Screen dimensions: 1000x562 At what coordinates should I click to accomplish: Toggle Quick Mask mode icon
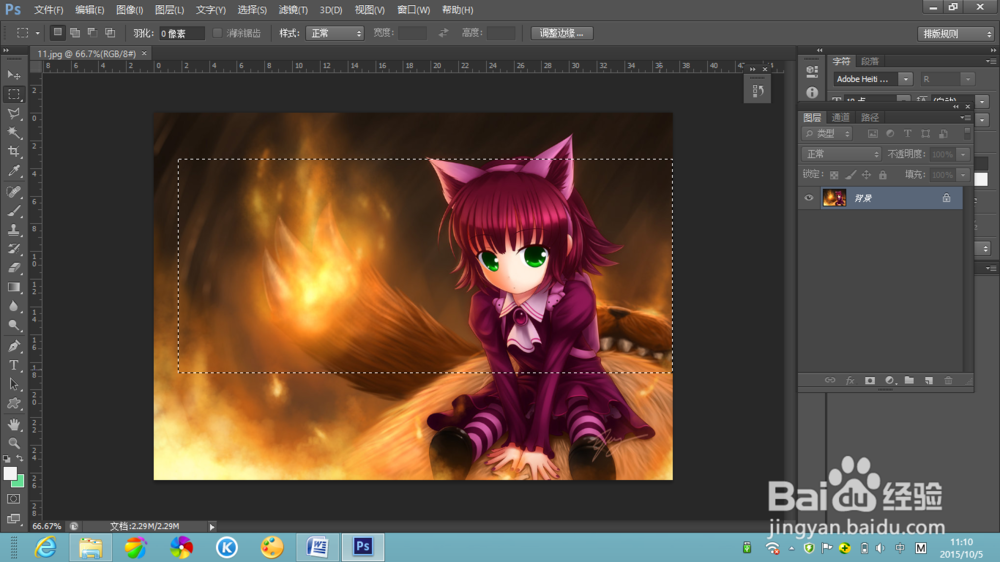coord(13,499)
